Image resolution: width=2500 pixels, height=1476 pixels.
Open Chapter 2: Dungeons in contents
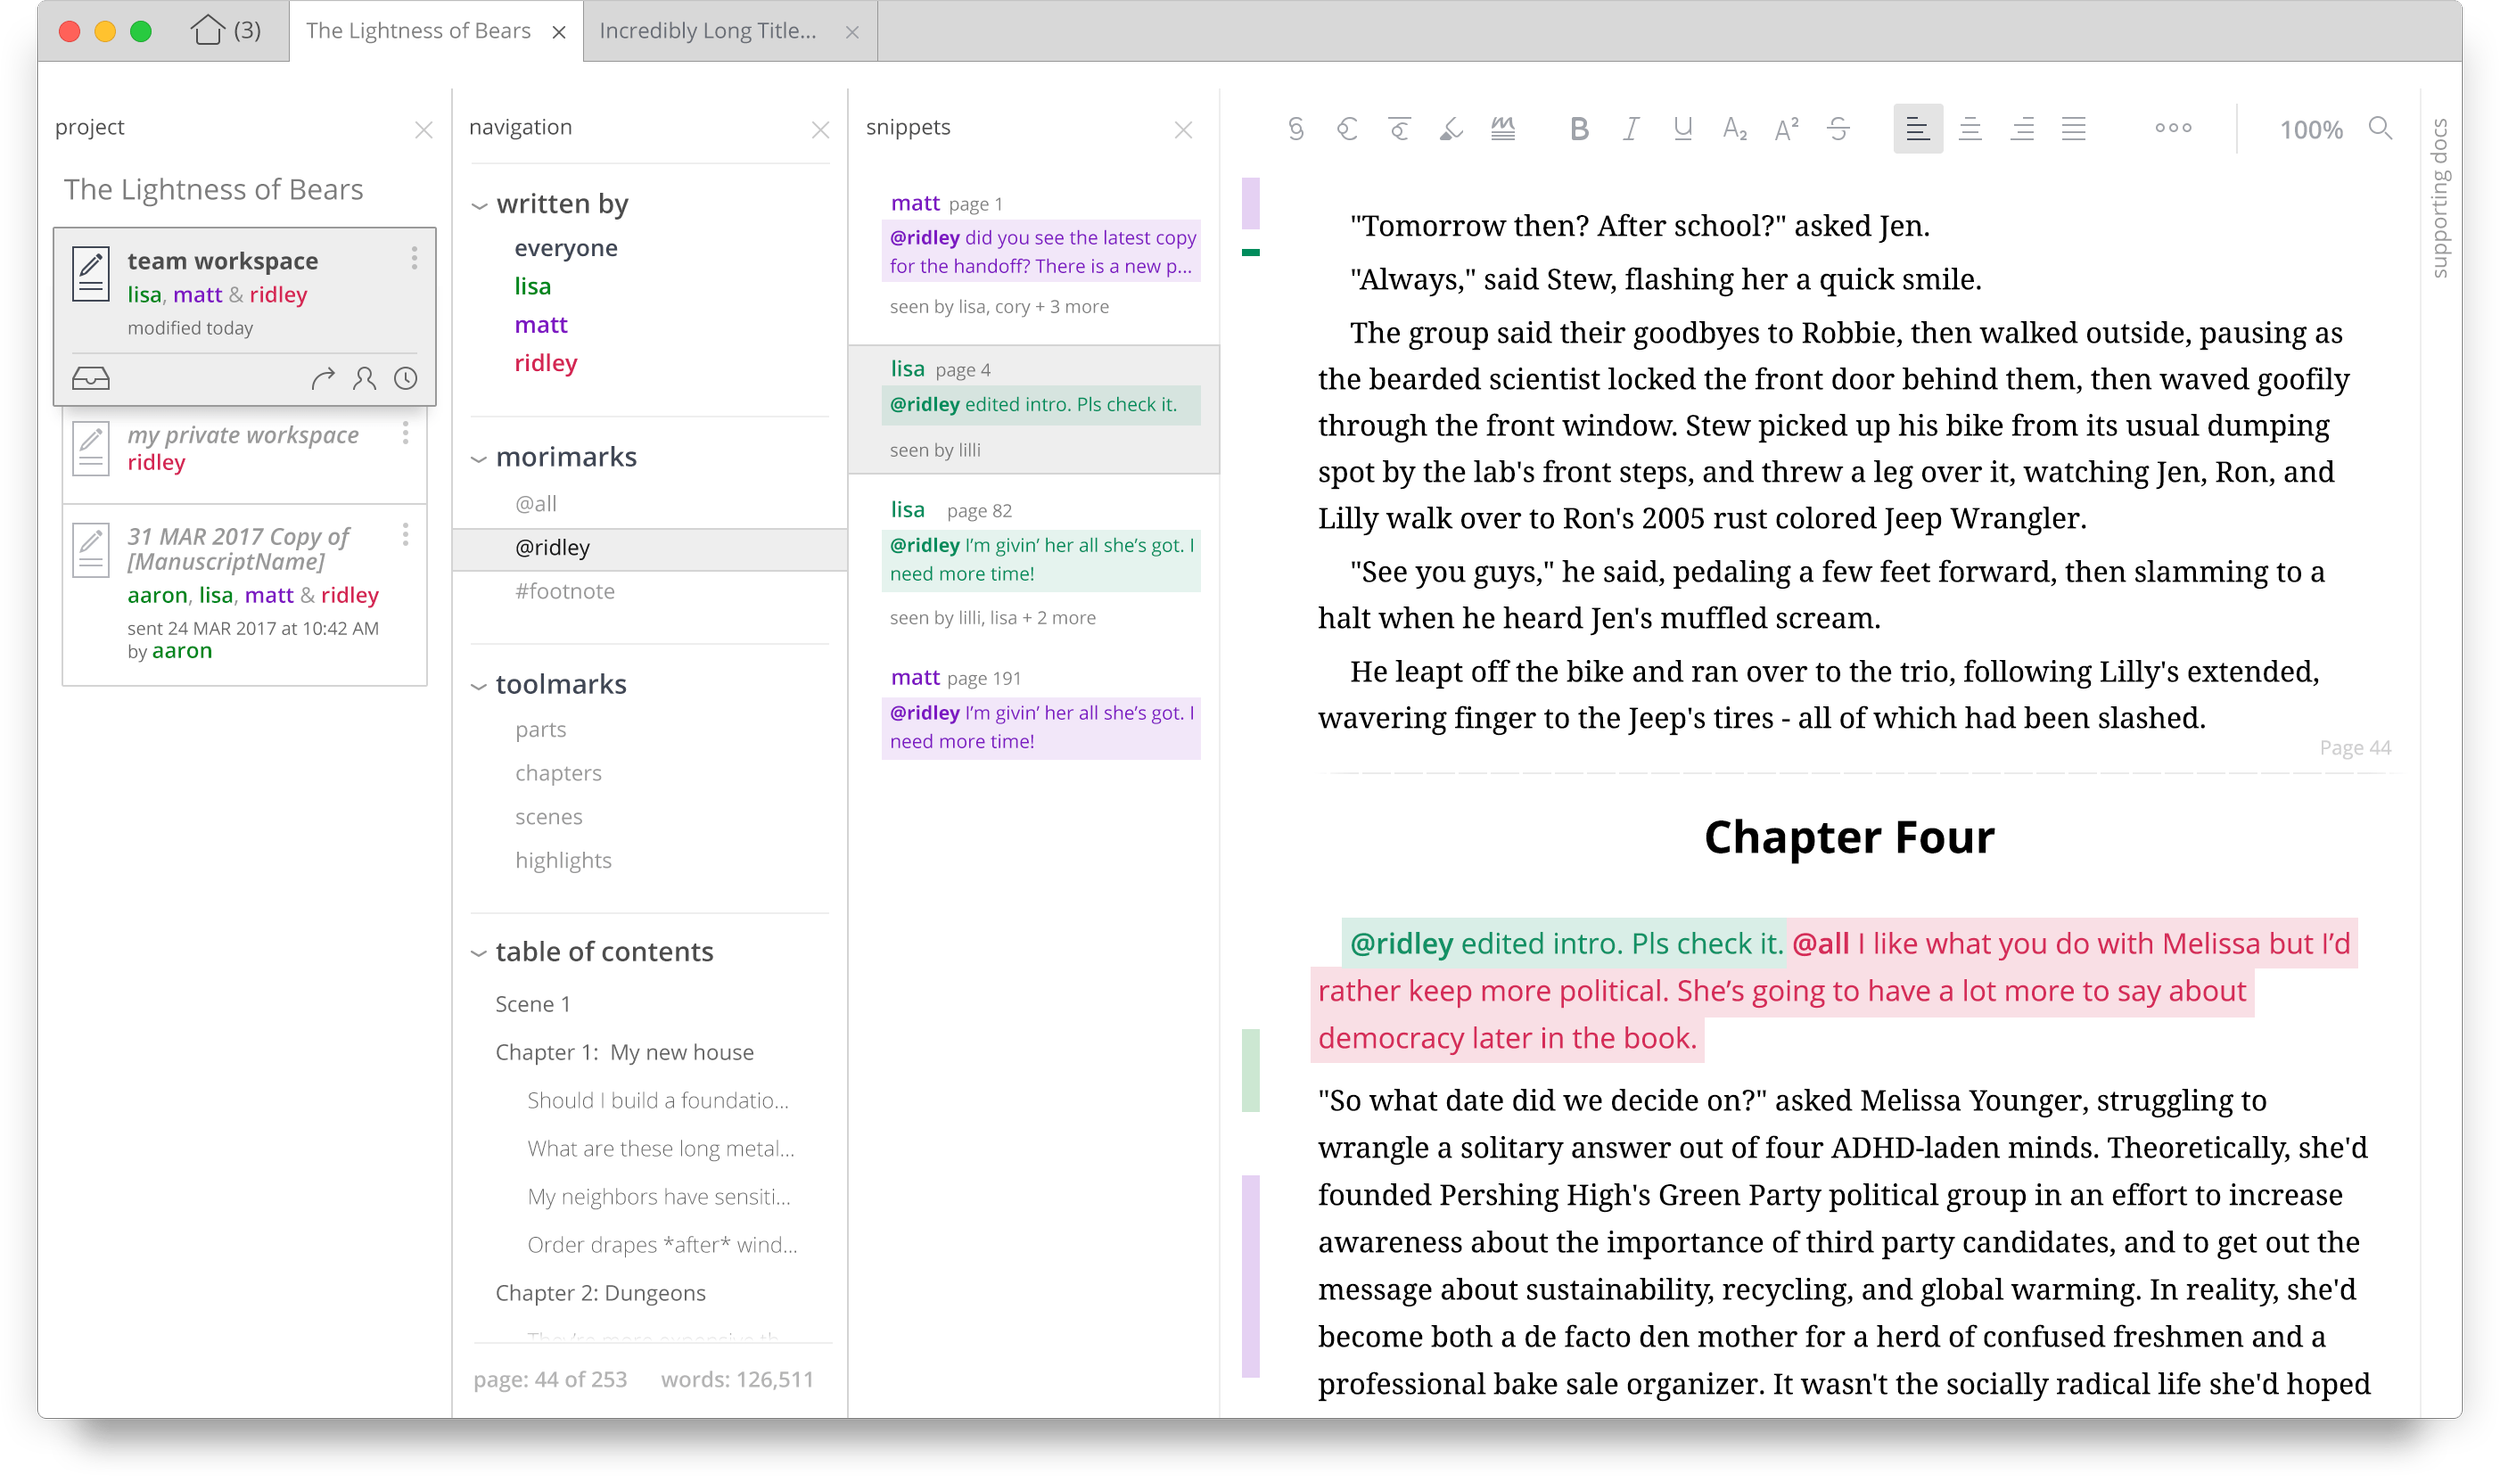(600, 1293)
